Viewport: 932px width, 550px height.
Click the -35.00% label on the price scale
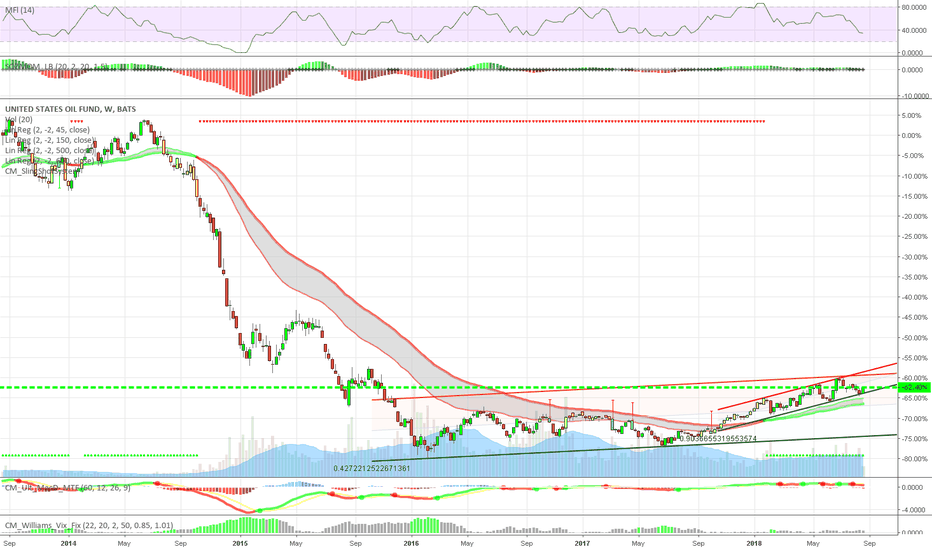click(x=914, y=277)
